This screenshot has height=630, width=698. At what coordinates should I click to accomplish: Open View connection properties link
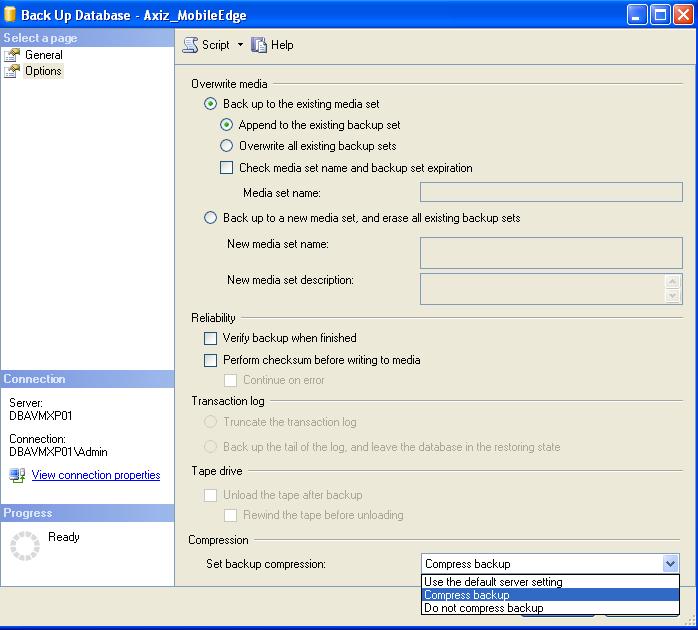point(96,475)
